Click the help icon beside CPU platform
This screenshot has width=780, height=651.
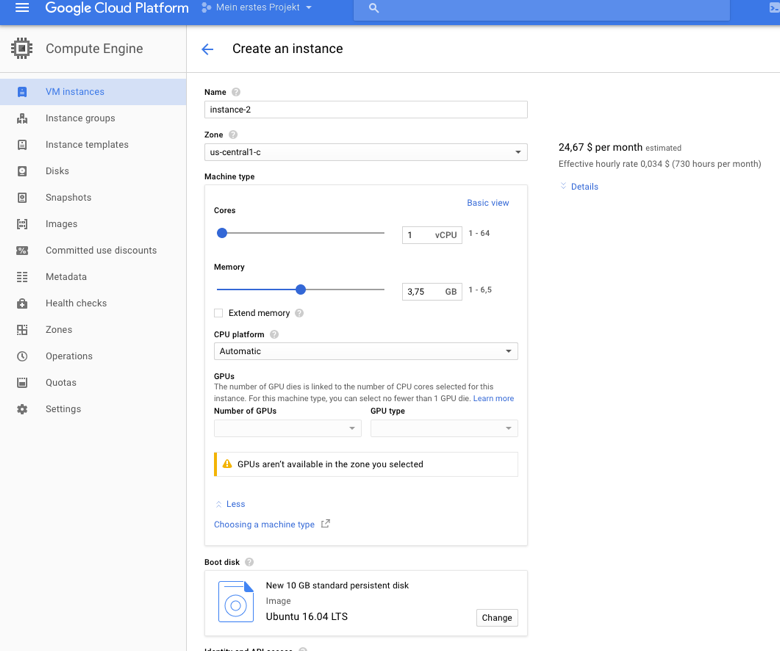click(x=274, y=334)
